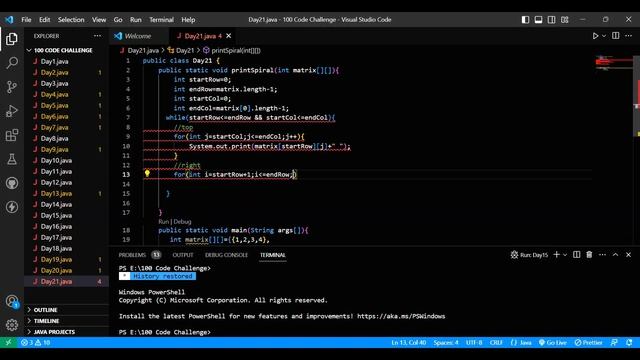Add a new terminal with plus icon

coord(556,255)
